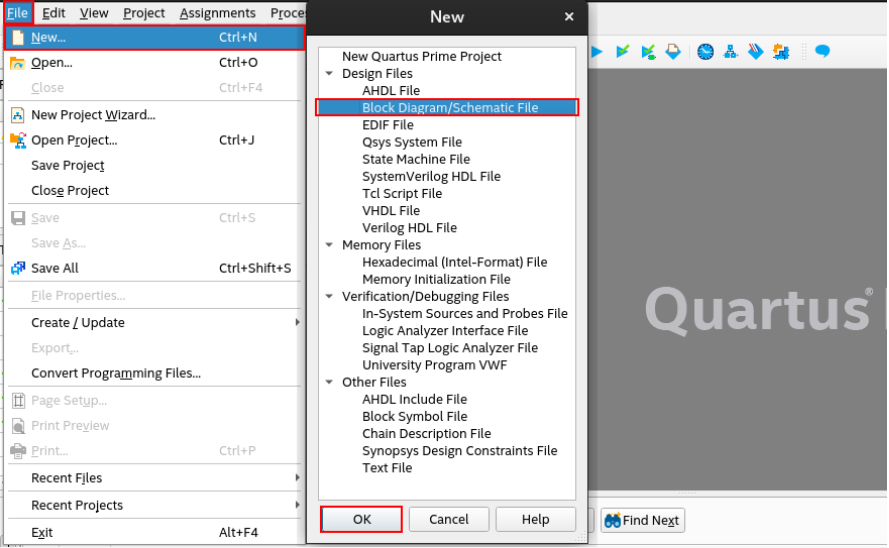This screenshot has width=889, height=548.
Task: Select Logic Analyzer Interface File entry
Action: point(444,330)
